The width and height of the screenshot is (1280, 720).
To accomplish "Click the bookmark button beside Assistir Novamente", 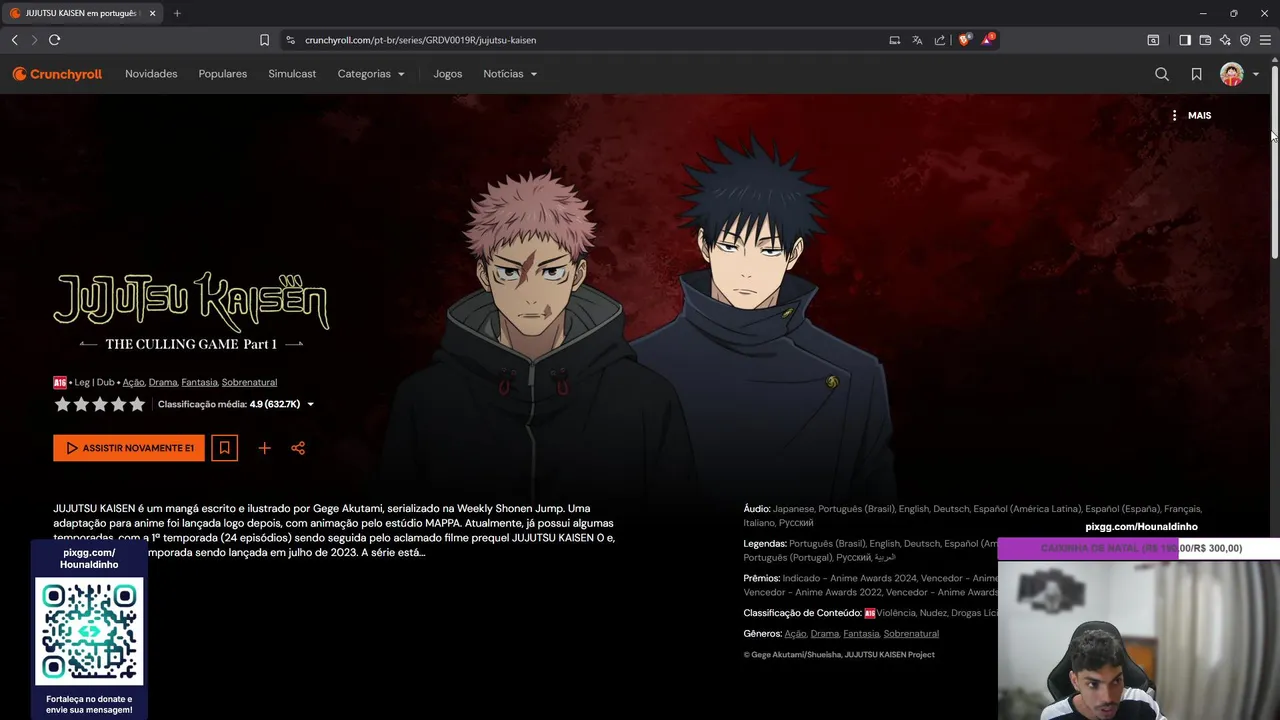I will pos(225,448).
